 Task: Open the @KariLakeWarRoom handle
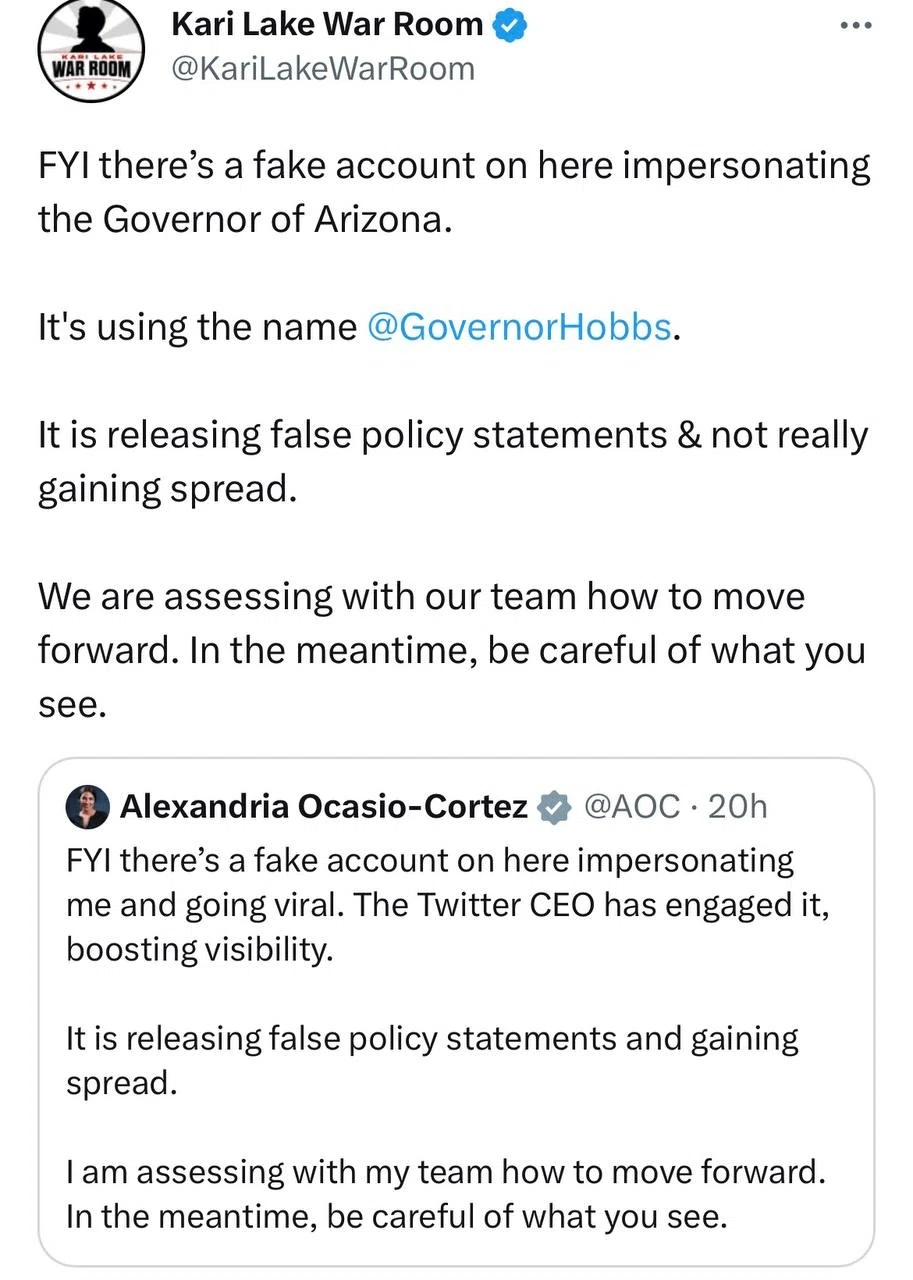[323, 69]
